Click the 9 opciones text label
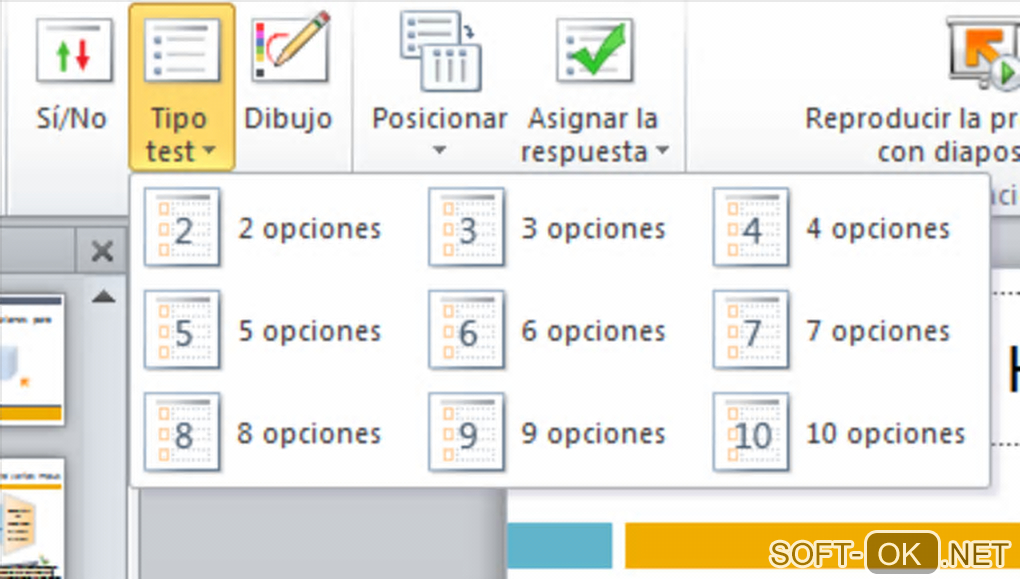 [592, 433]
